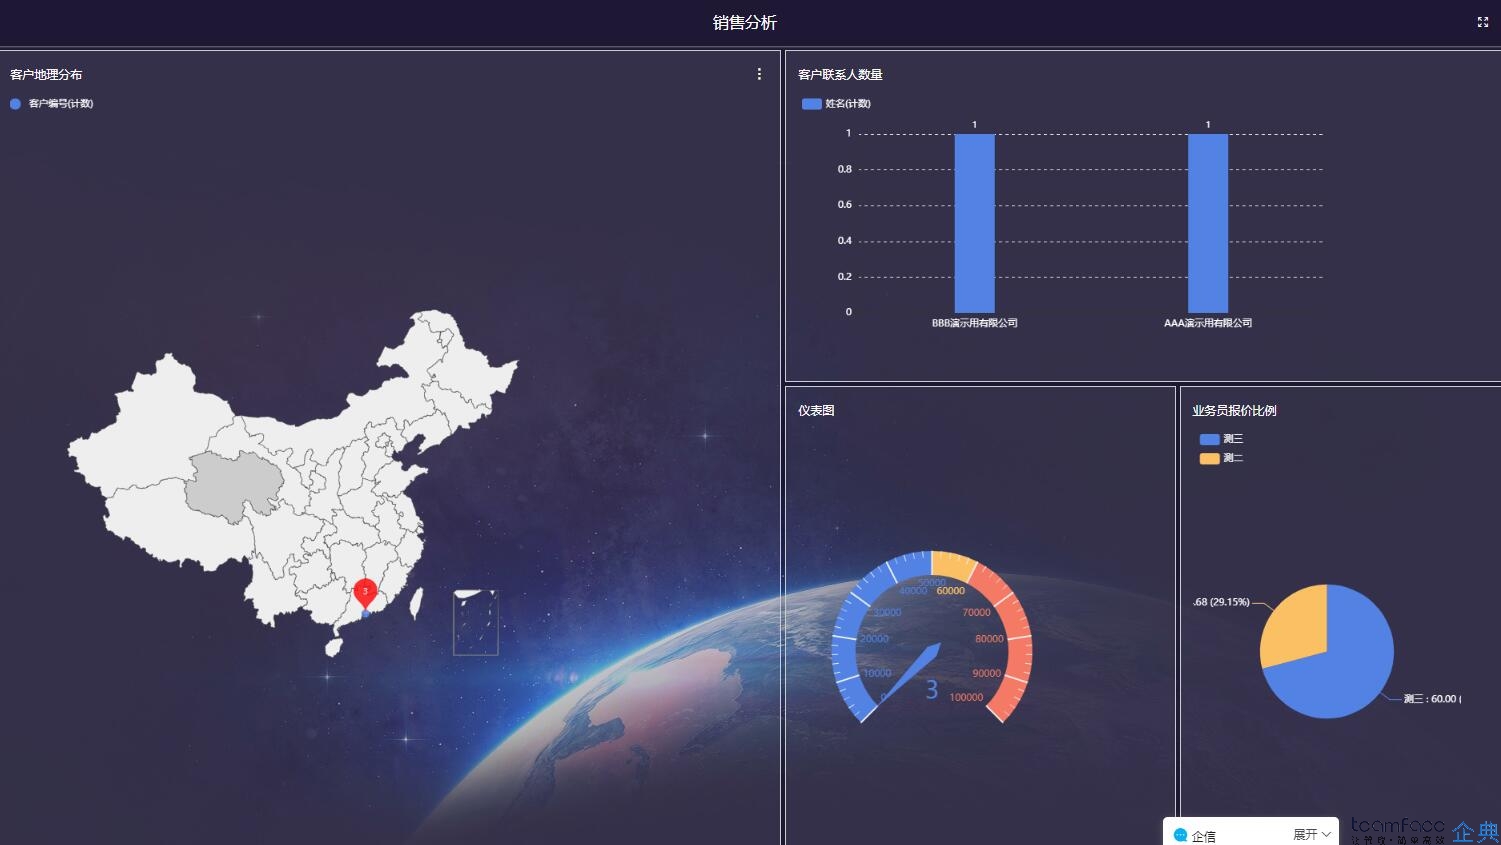Open the fullscreen toggle icon at top right
Viewport: 1501px width, 845px height.
pos(1483,22)
